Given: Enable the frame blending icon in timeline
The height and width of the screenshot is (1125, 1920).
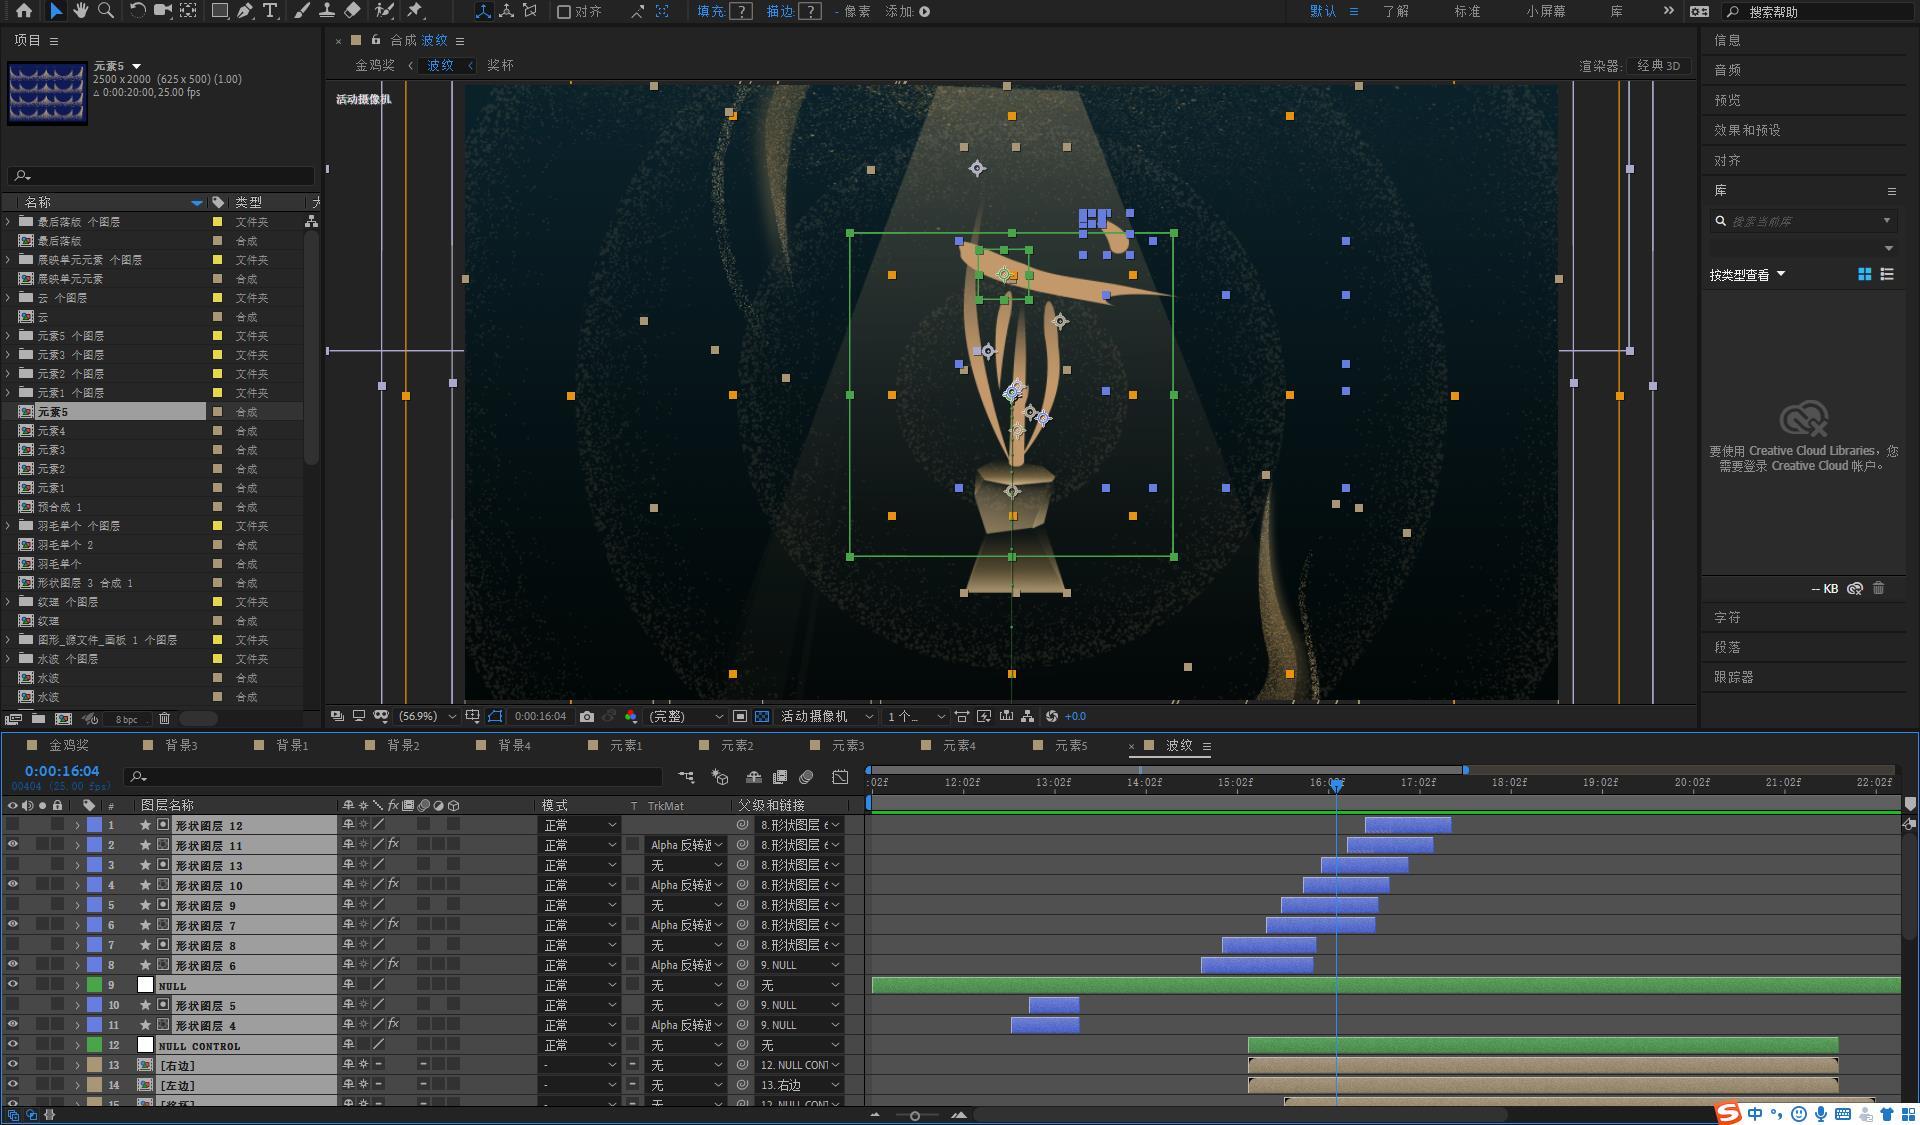Looking at the screenshot, I should [780, 777].
